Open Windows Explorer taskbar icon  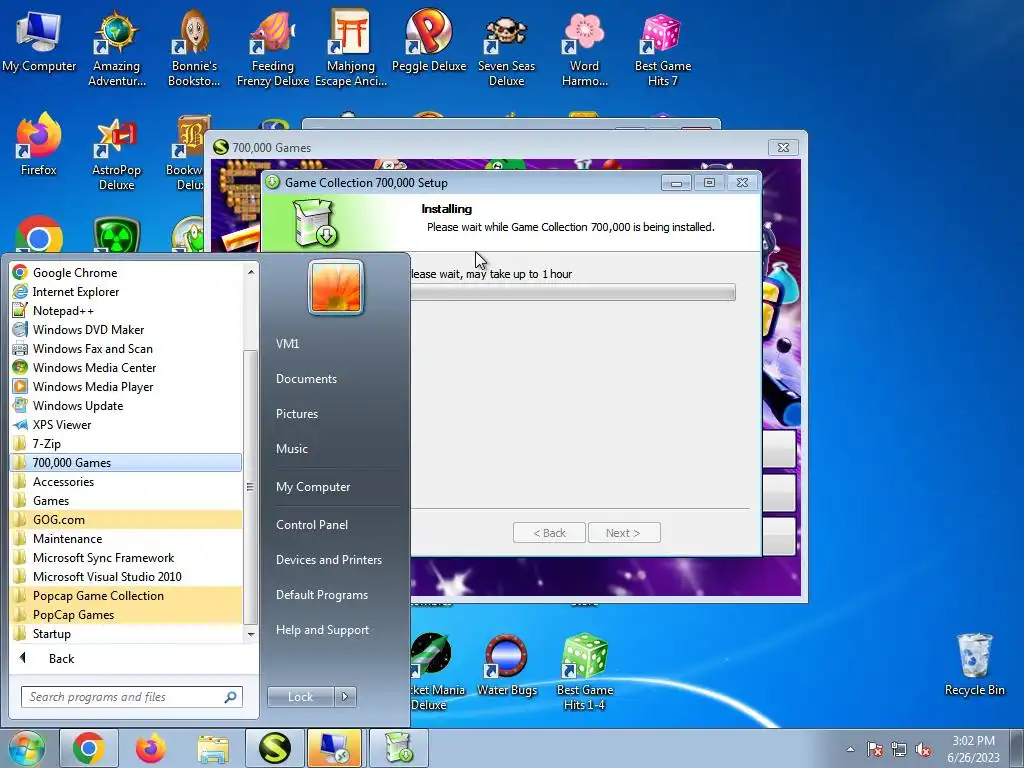[x=213, y=748]
